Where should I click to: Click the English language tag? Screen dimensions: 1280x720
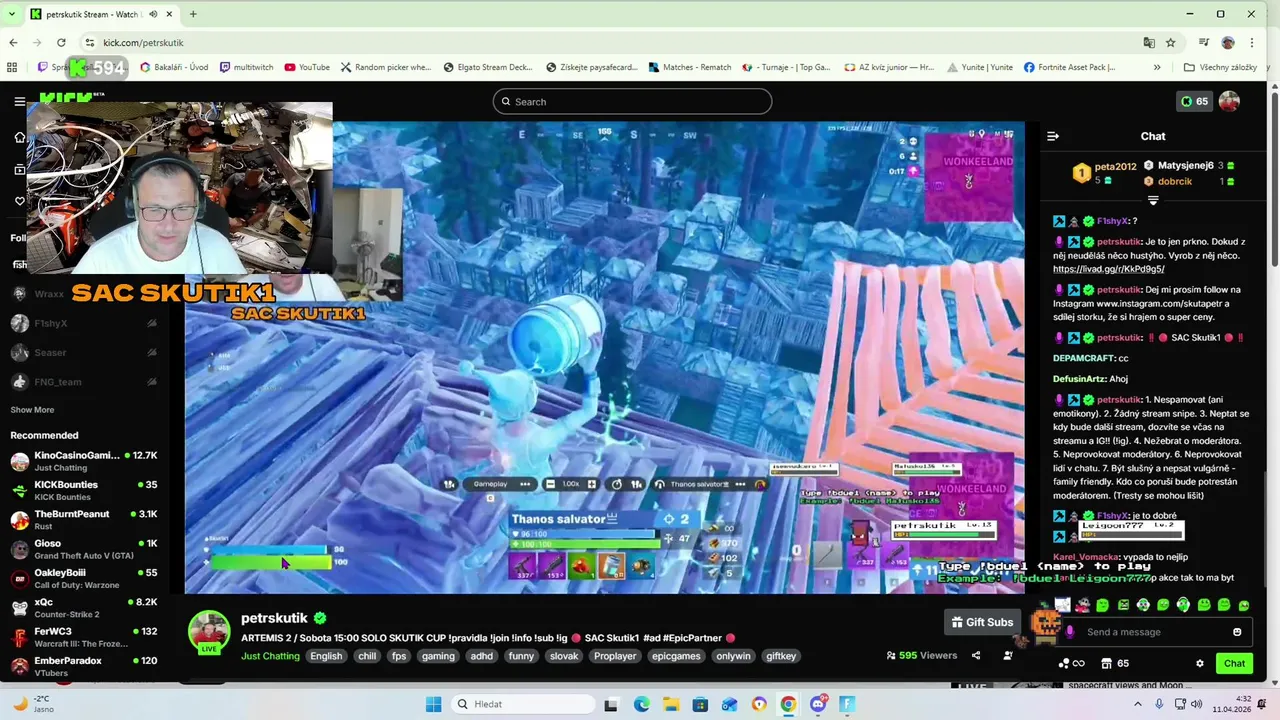click(326, 656)
